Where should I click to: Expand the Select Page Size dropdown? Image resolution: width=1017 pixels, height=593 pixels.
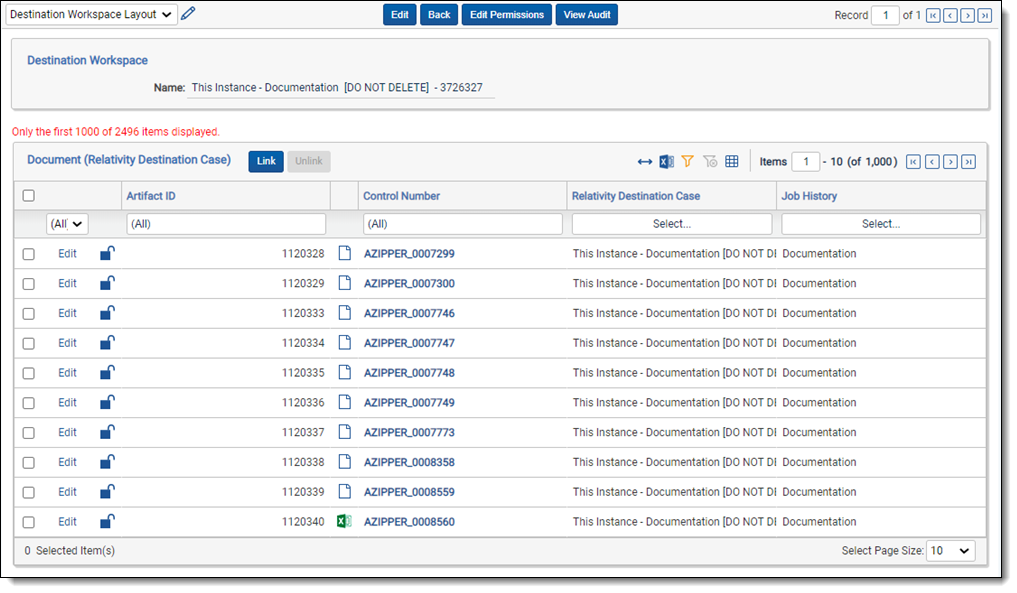949,551
